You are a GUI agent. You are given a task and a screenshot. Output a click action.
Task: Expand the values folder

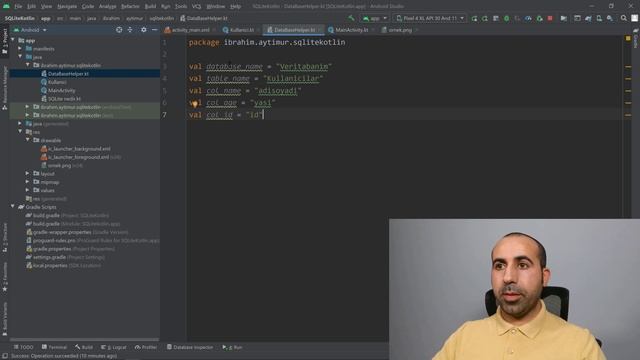tap(28, 190)
